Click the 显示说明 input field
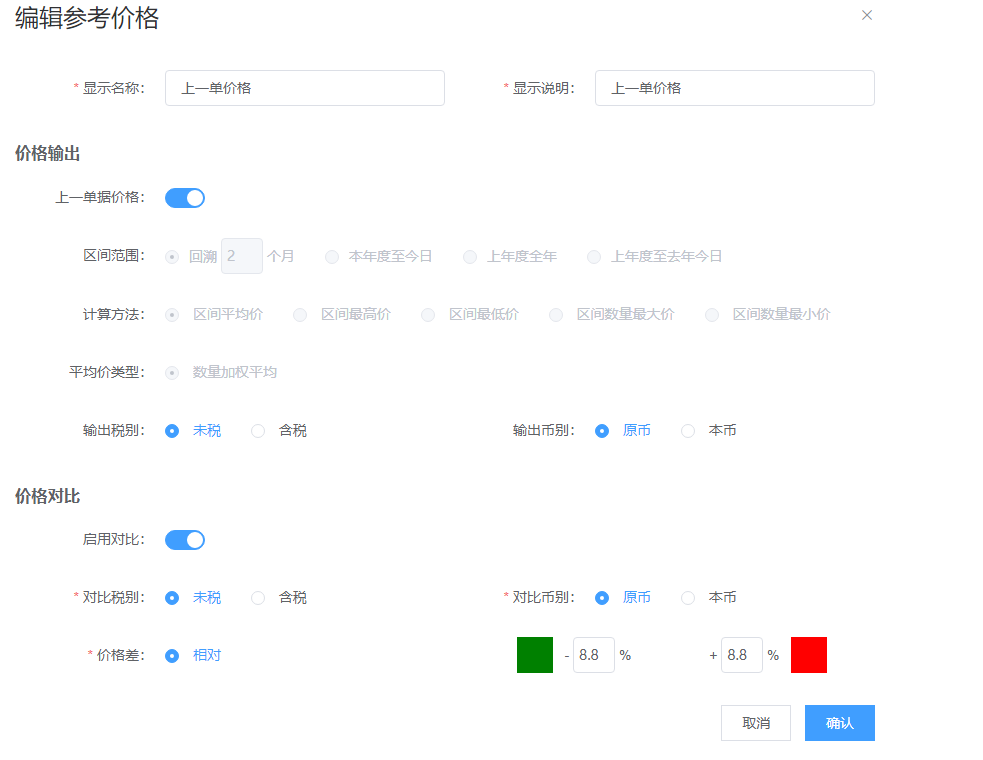 [x=734, y=88]
